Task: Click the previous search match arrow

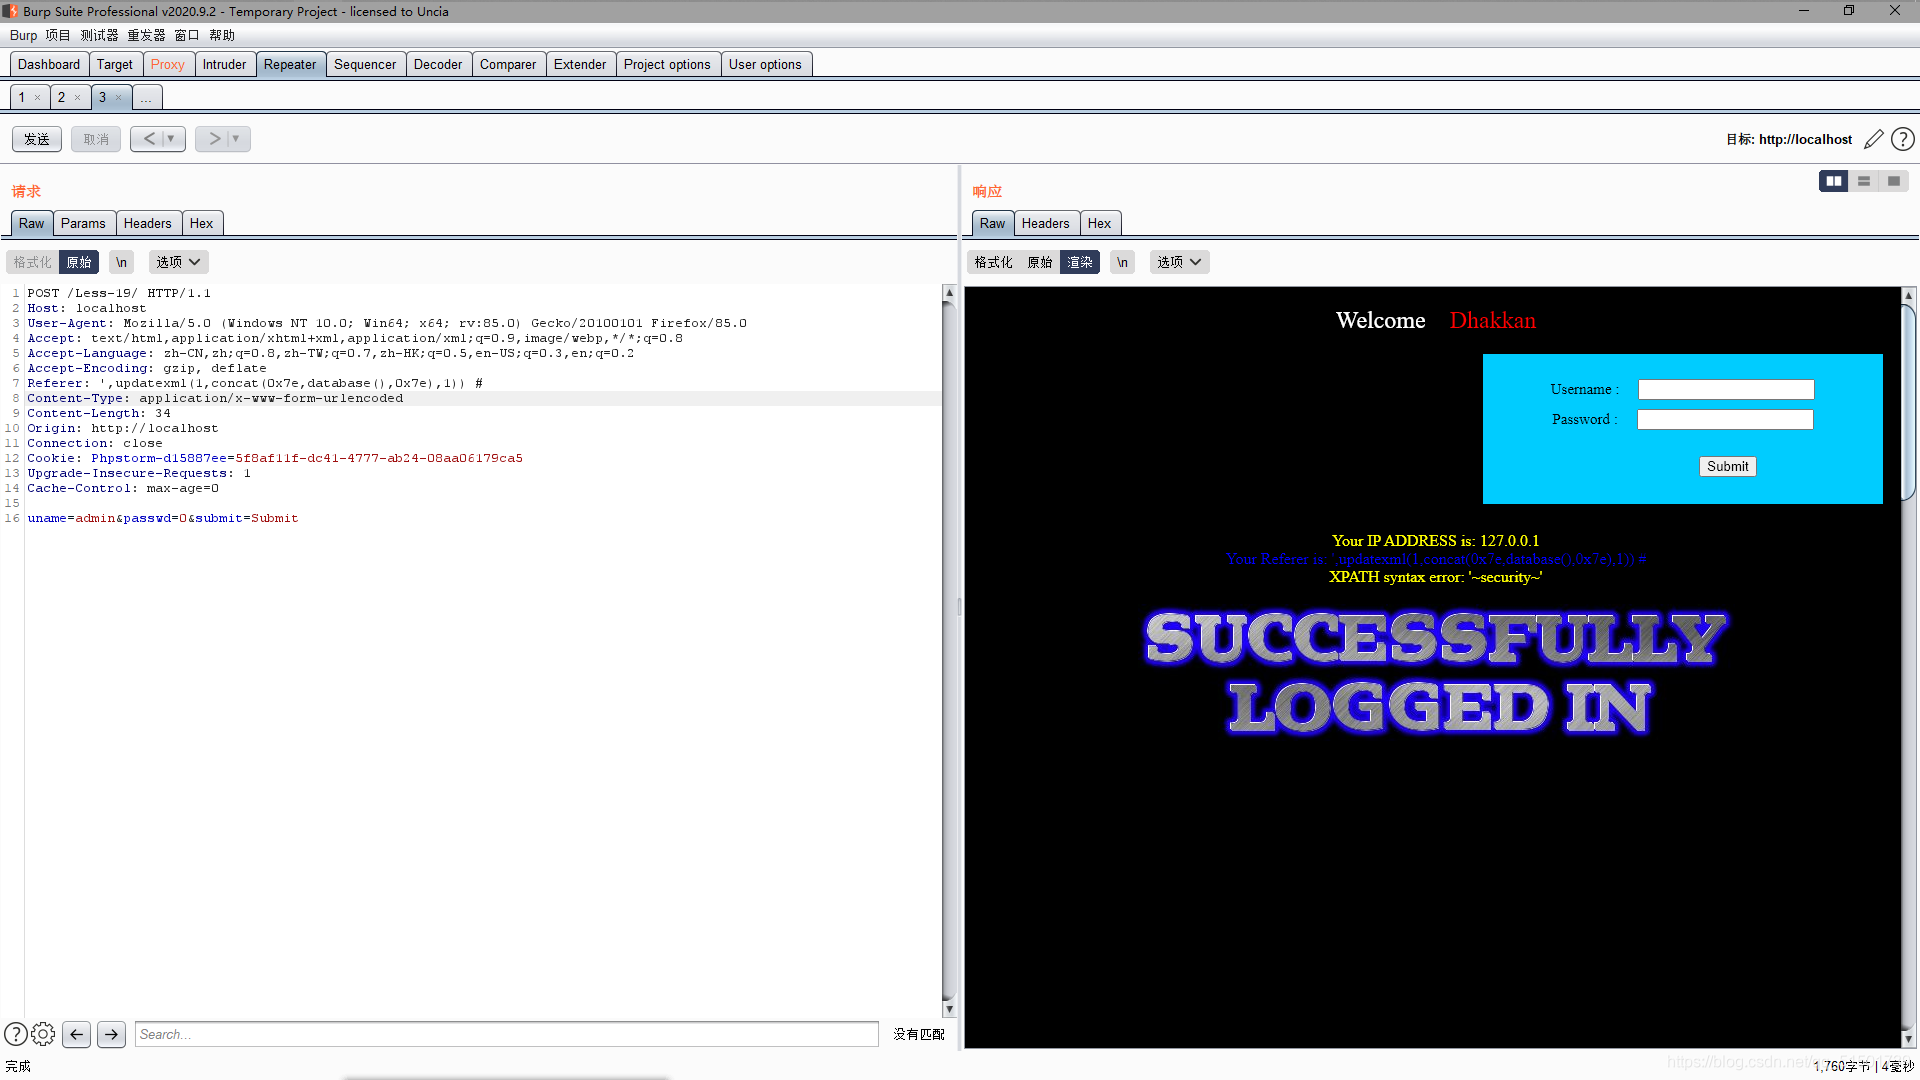Action: tap(77, 1034)
